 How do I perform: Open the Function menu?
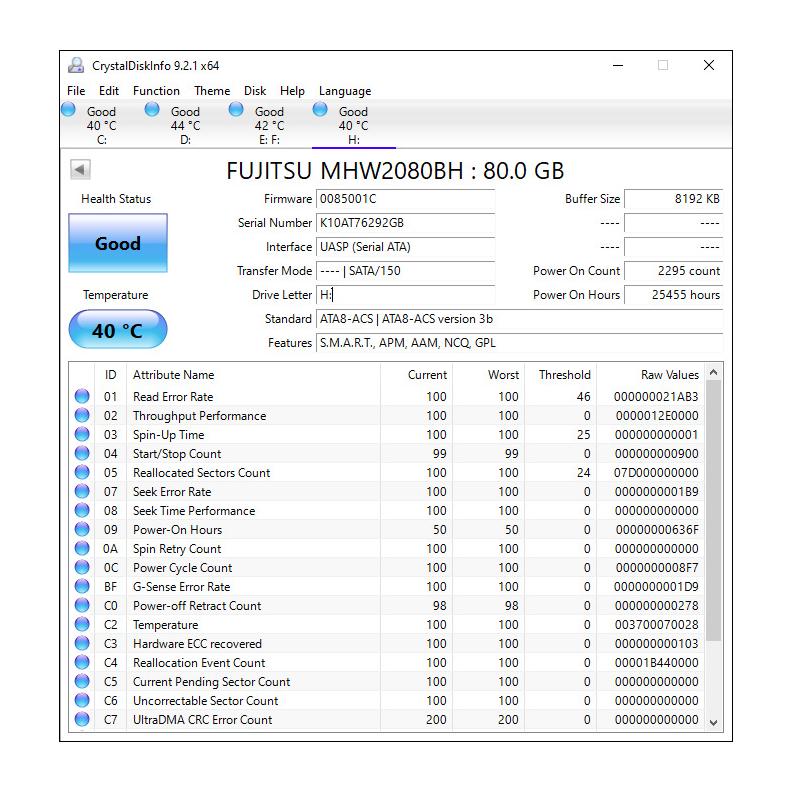(156, 91)
